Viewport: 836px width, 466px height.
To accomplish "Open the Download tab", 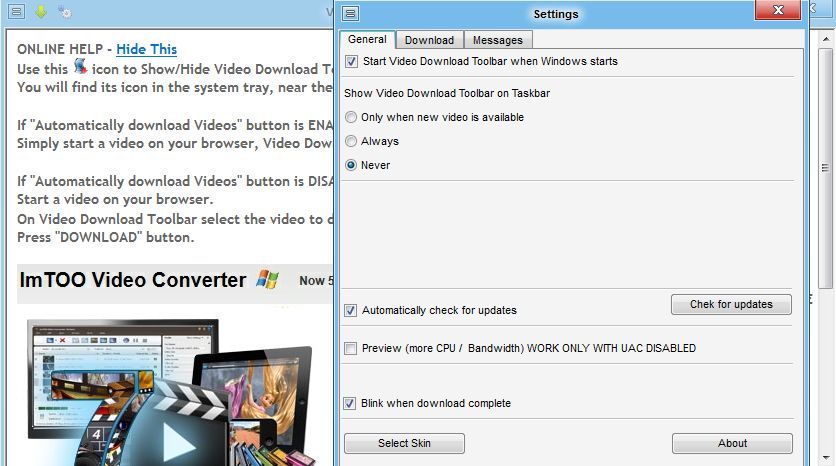I will [x=429, y=40].
